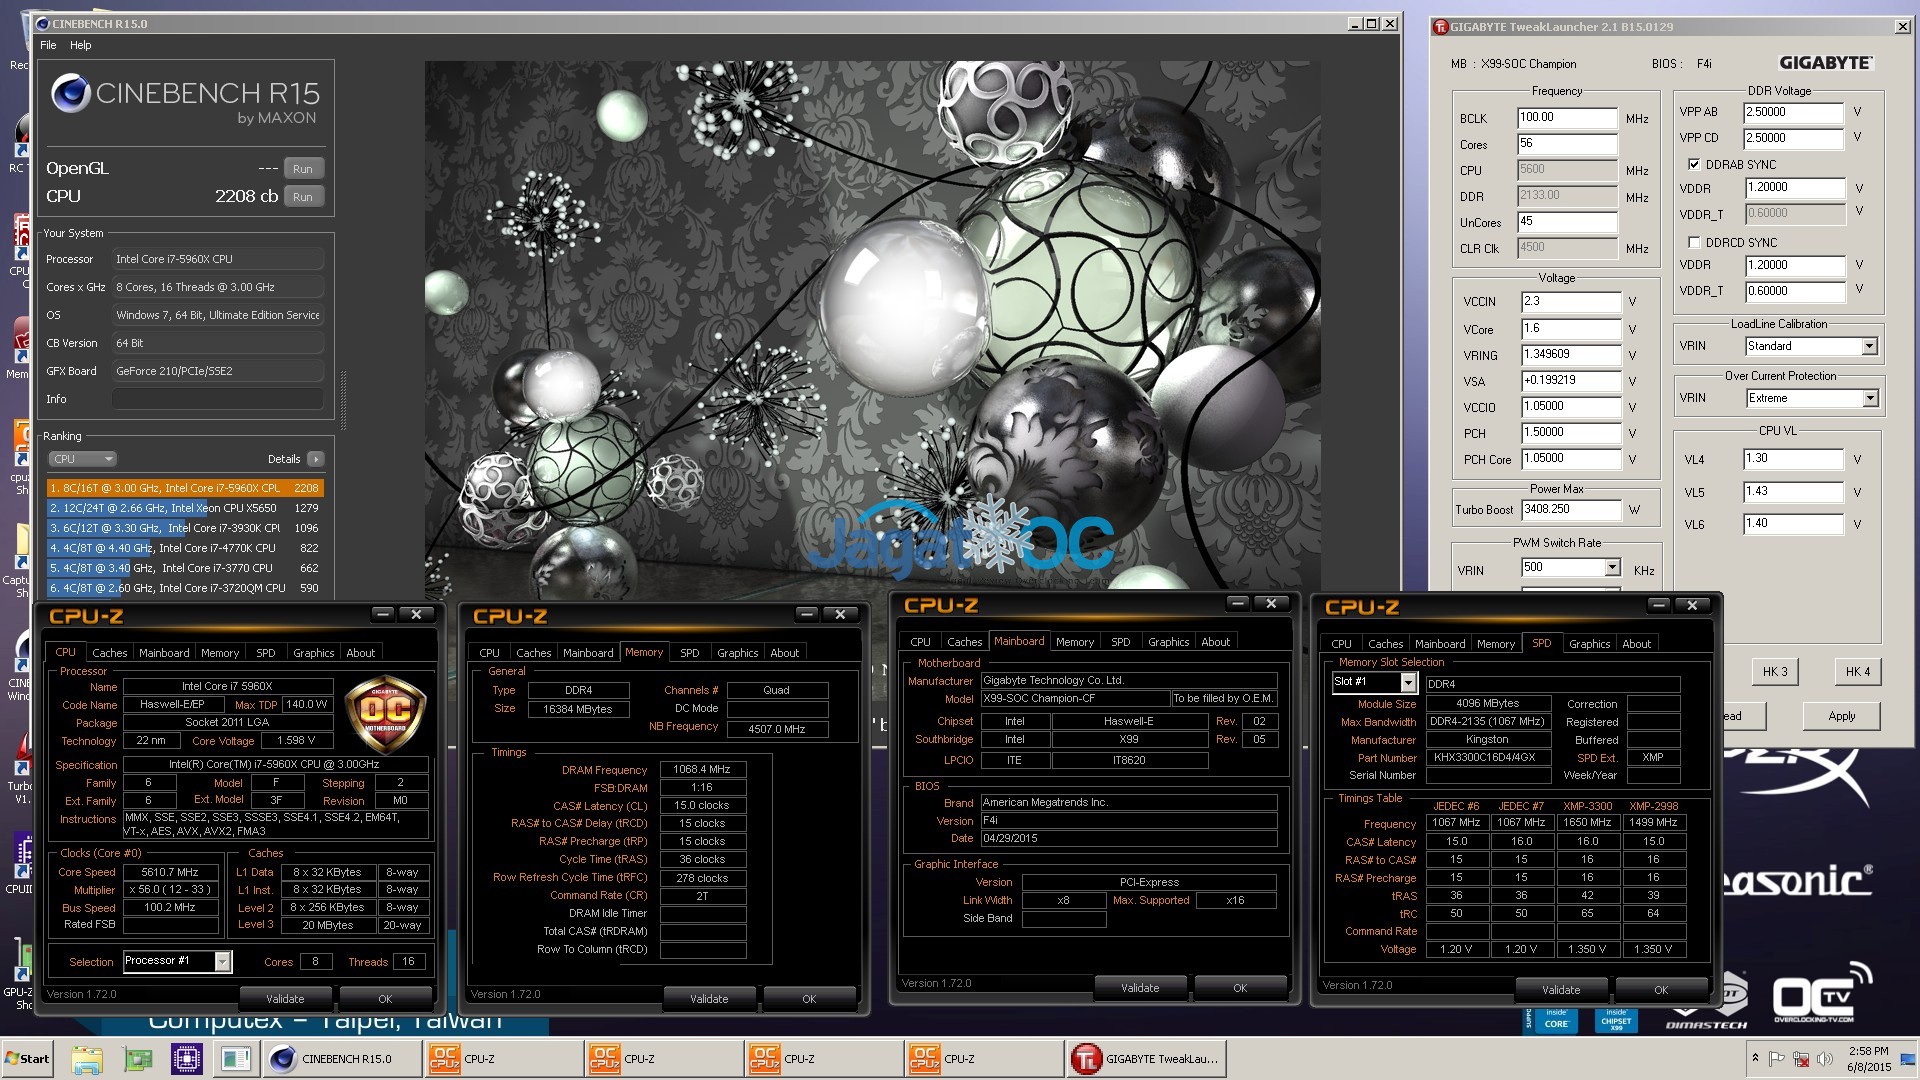1920x1080 pixels.
Task: Maximize the CINEBENCH R15.0 window
Action: click(1371, 23)
